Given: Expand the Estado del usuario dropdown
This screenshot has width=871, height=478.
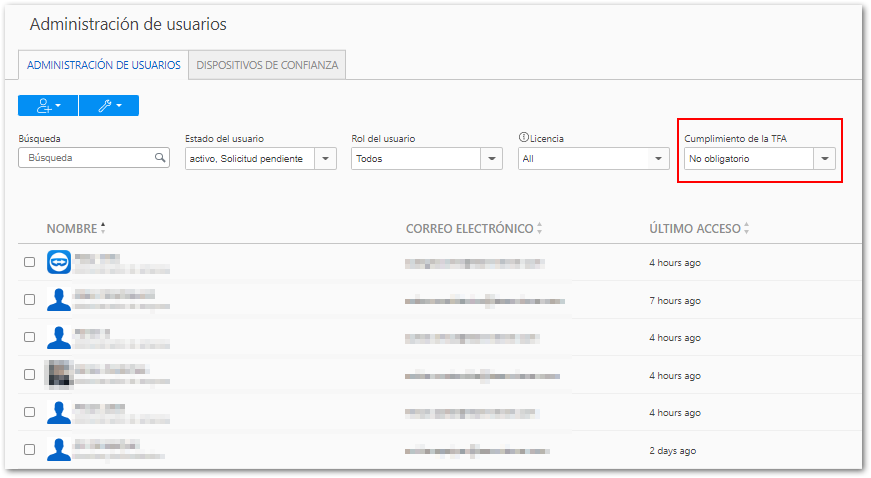Looking at the screenshot, I should pos(326,158).
